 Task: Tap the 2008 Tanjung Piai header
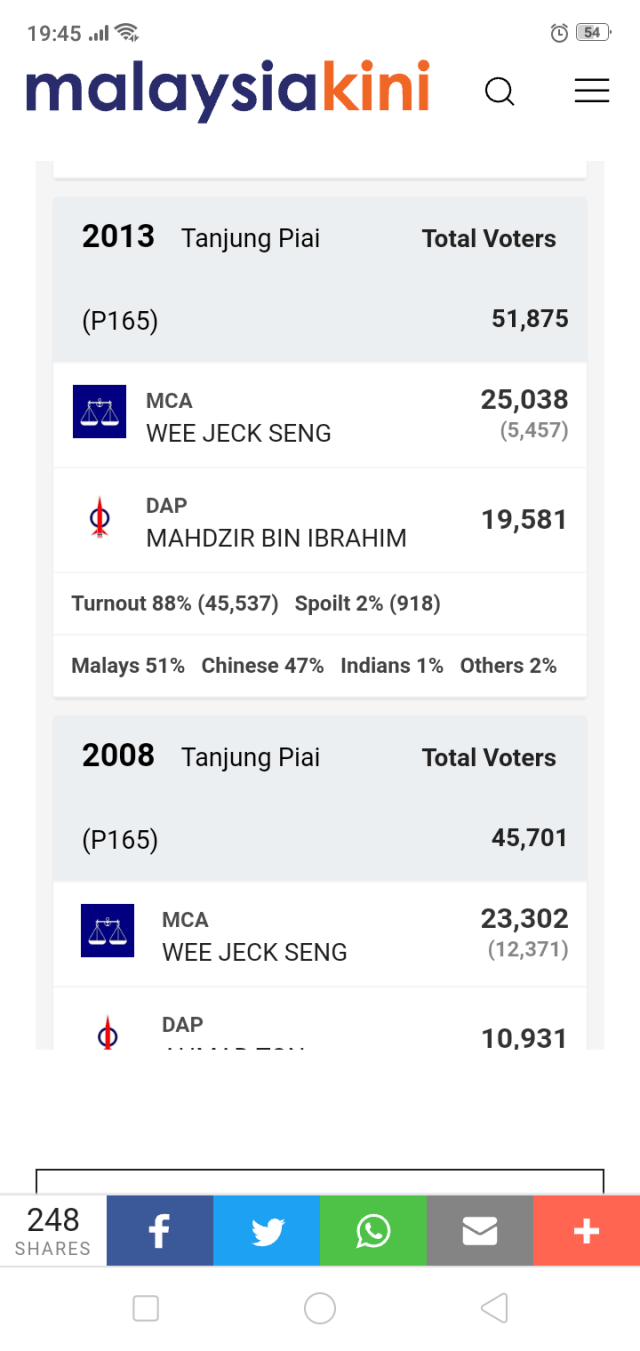[250, 758]
